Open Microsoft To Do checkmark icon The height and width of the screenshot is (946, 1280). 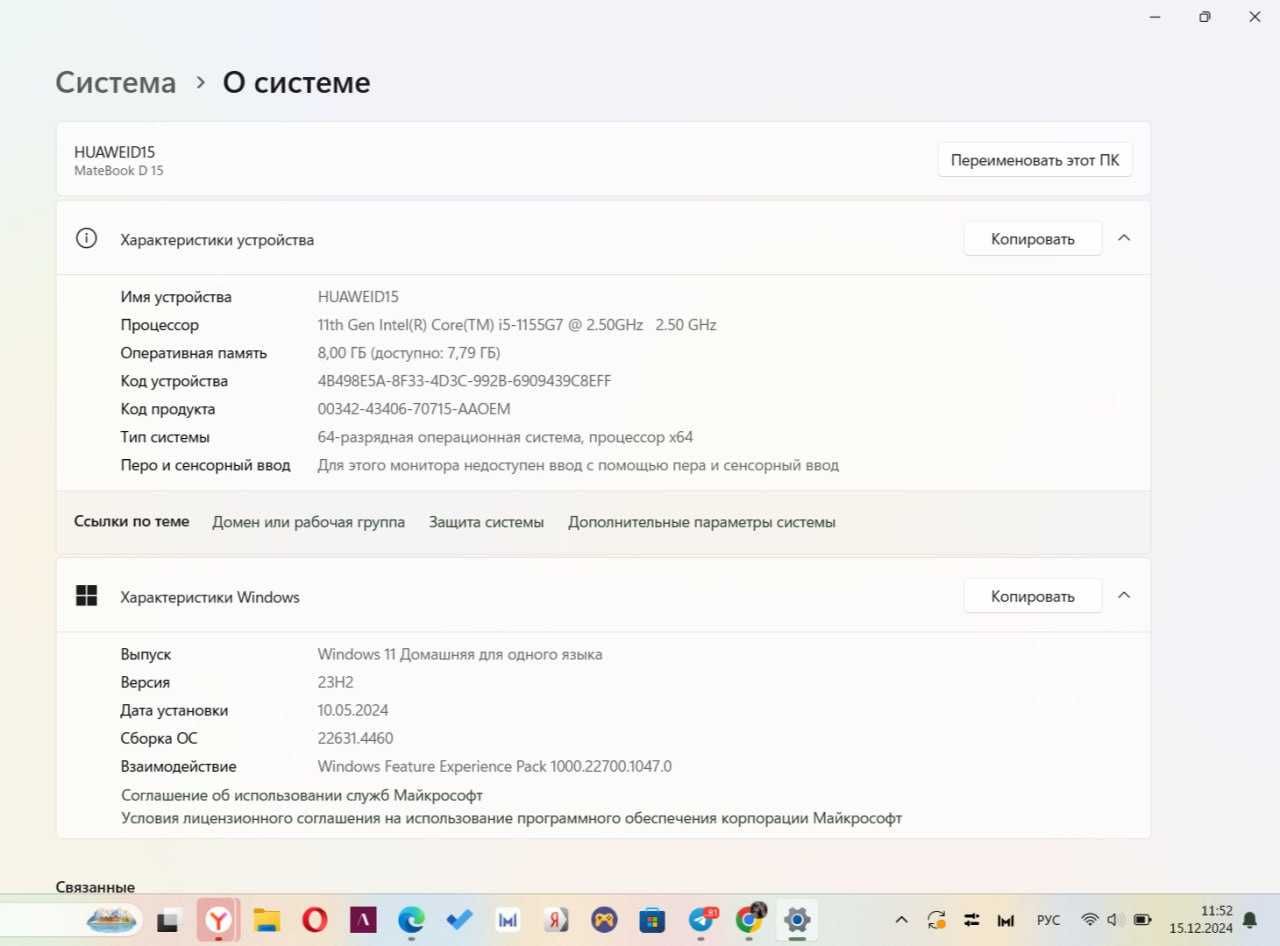pos(459,920)
